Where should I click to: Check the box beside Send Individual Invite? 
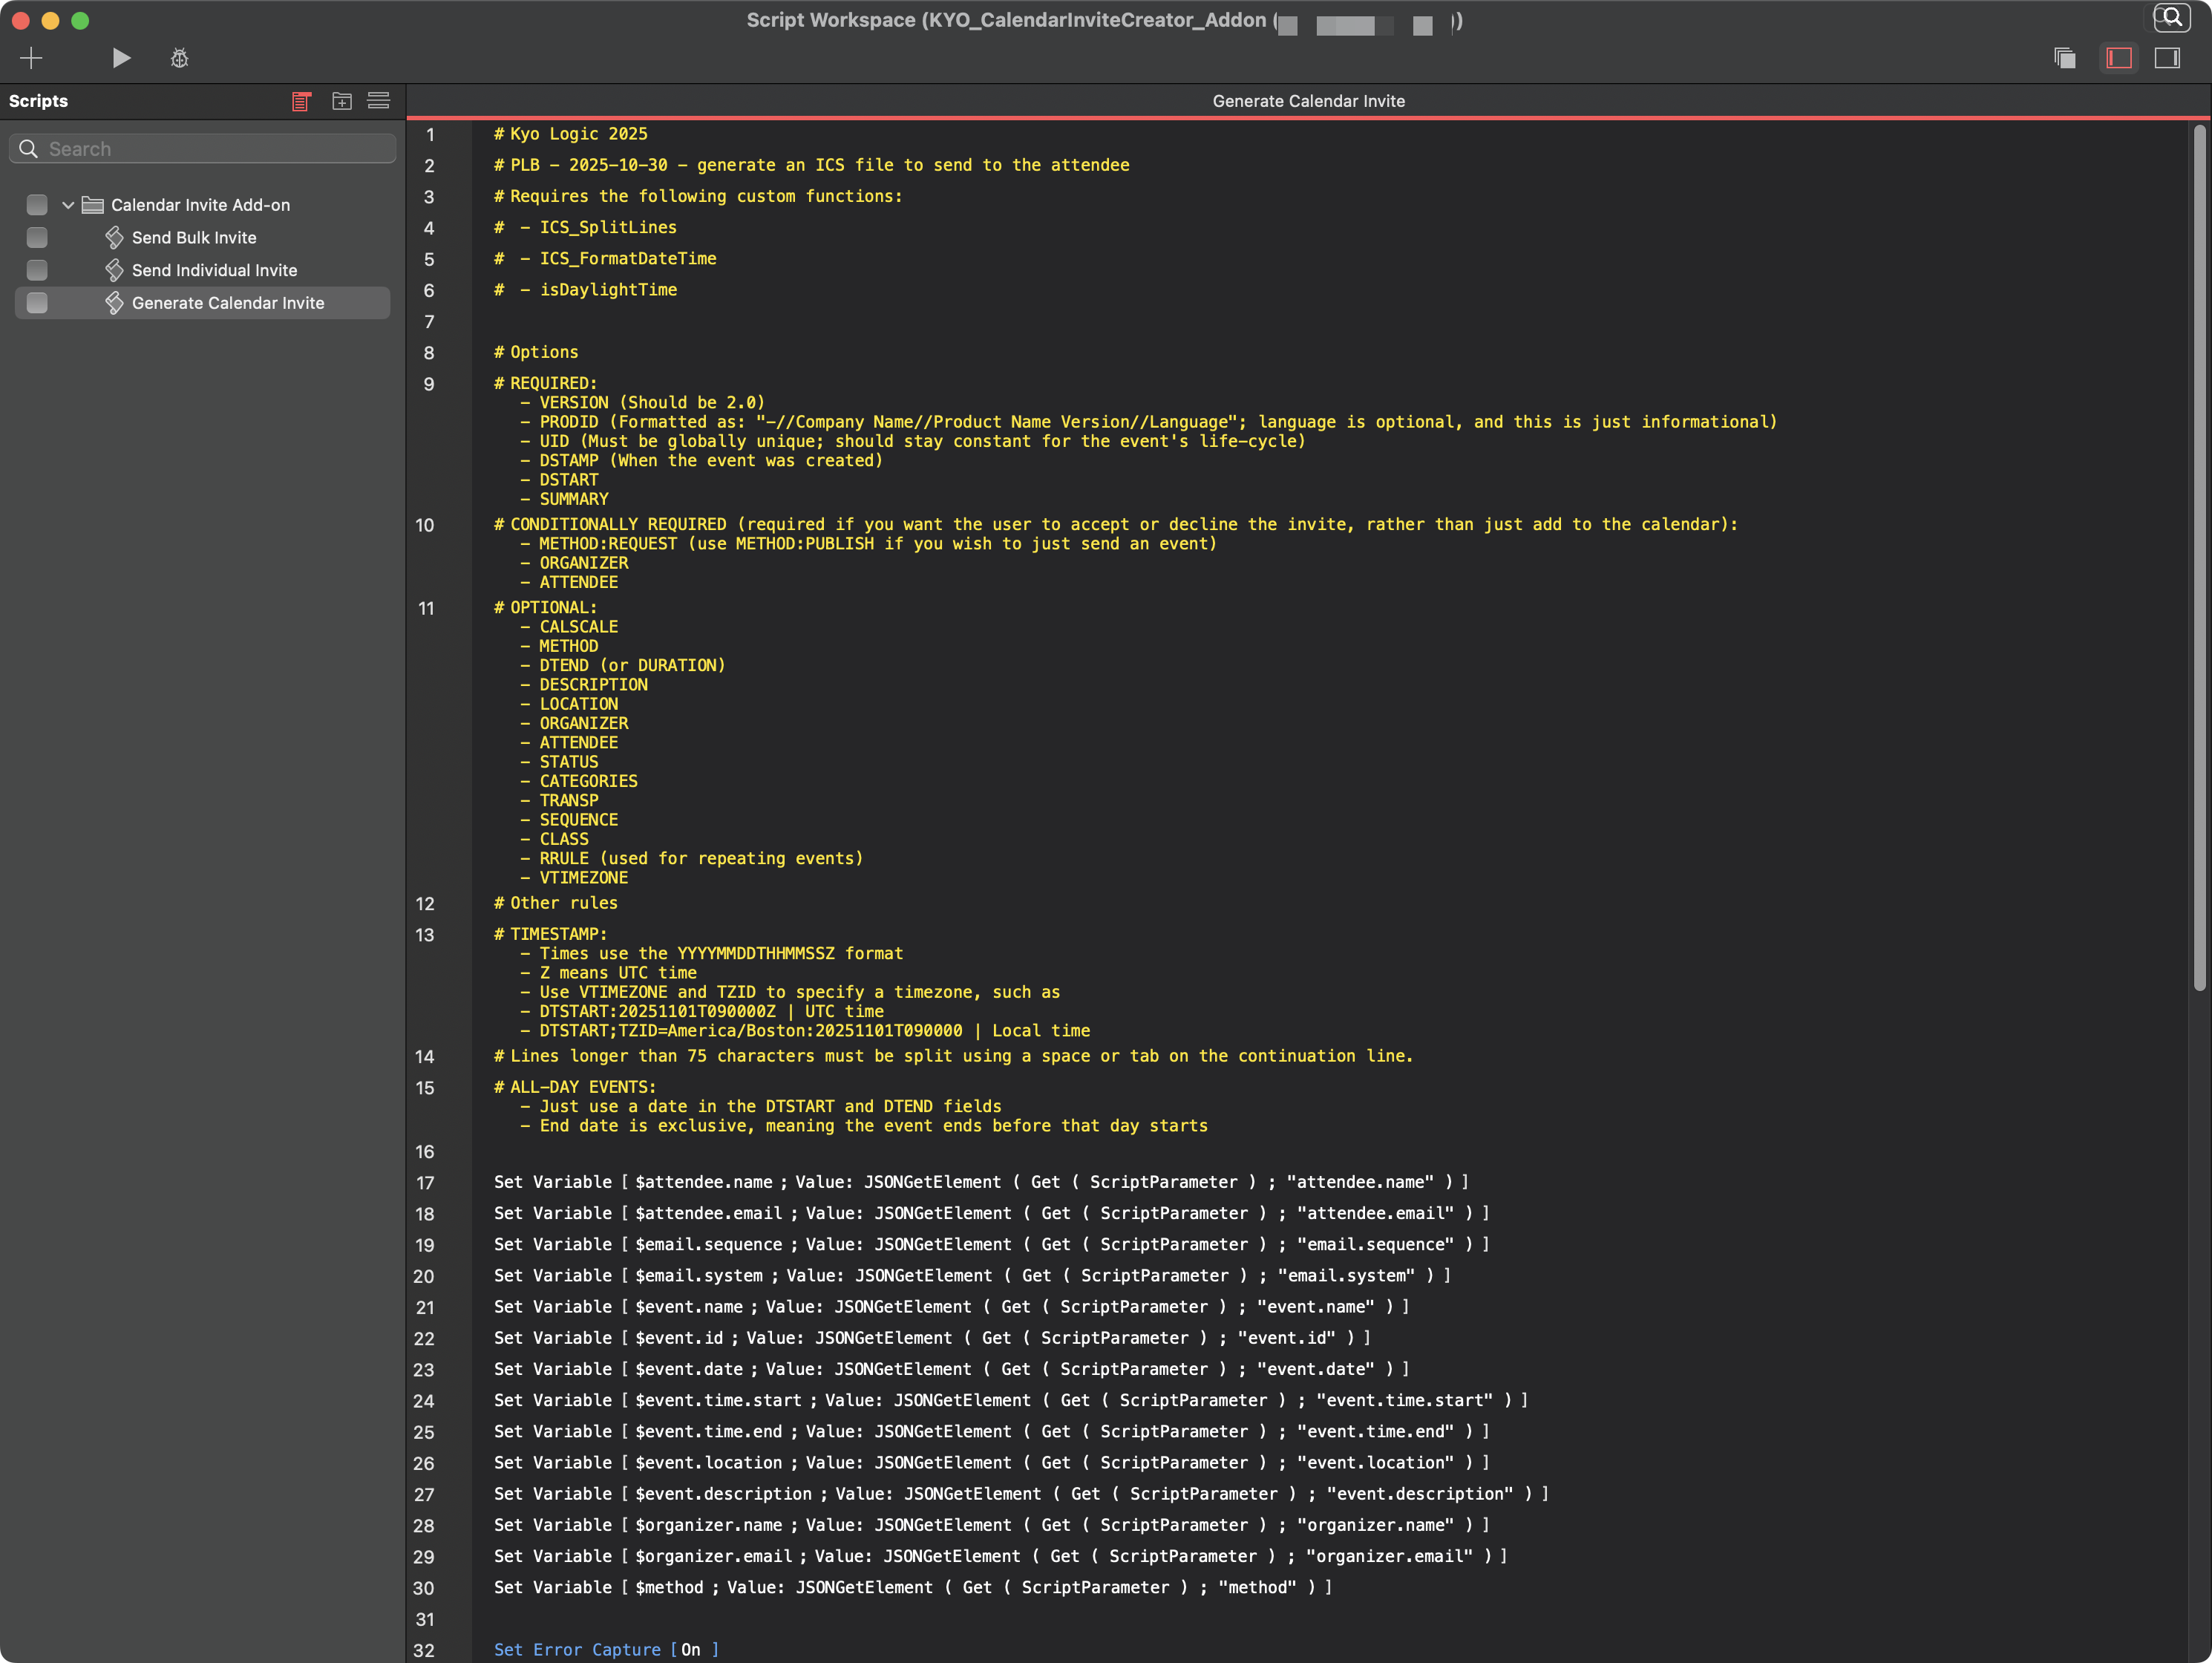(x=37, y=270)
